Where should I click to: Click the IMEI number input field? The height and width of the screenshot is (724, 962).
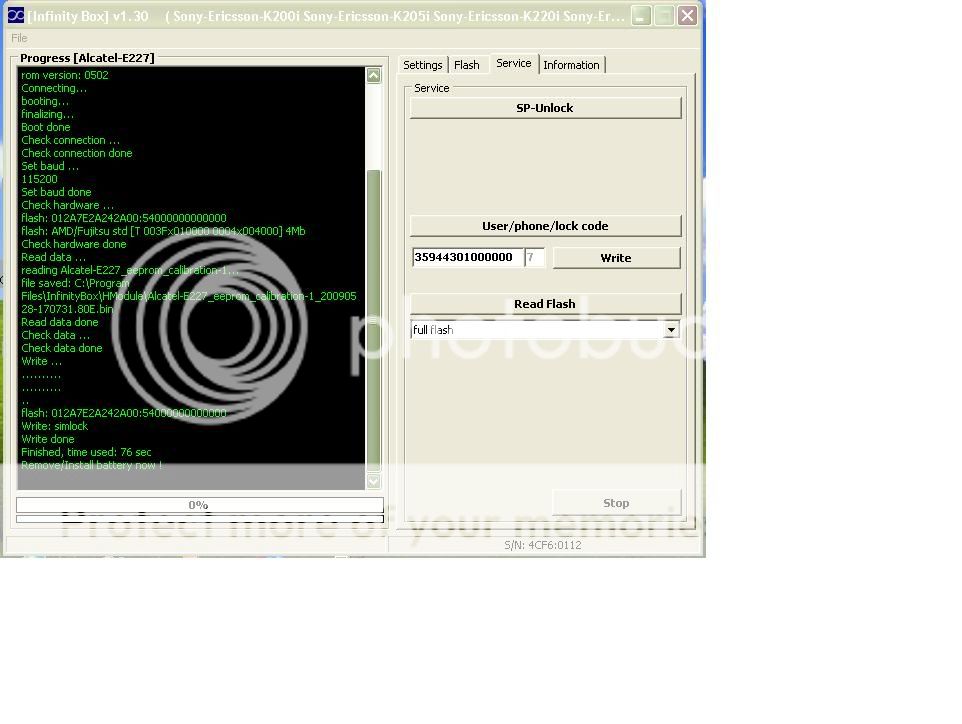pos(467,257)
